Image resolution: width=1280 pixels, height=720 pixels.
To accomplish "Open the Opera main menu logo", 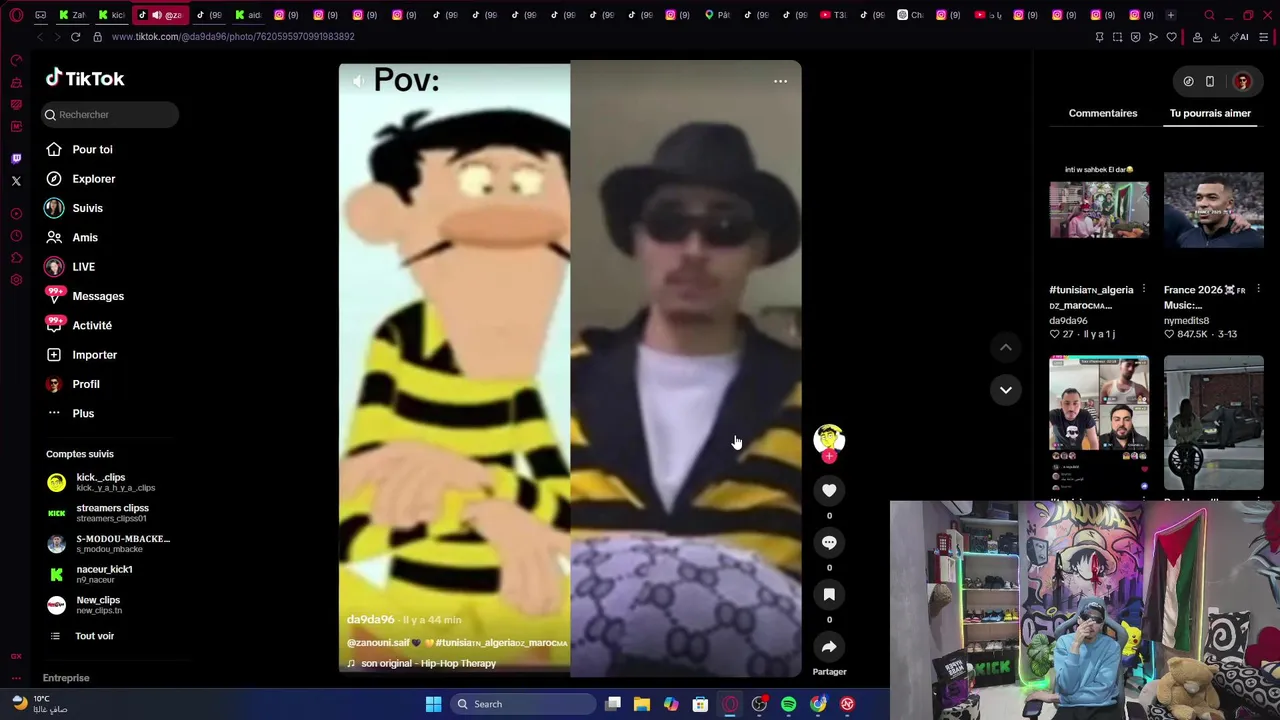I will [x=16, y=15].
